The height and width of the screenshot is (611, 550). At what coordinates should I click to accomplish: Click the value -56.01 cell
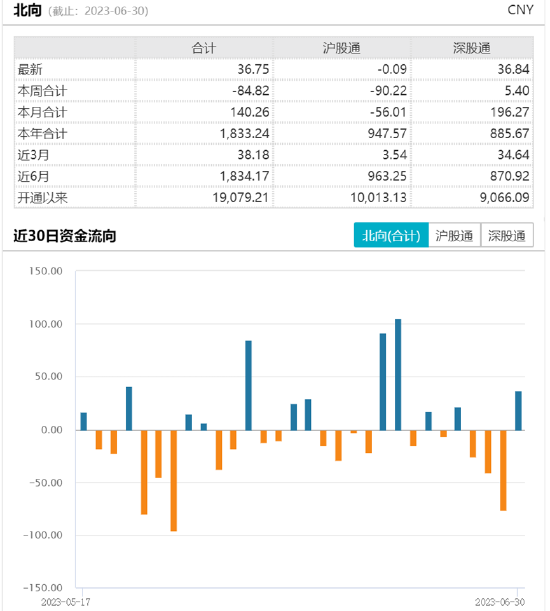(x=389, y=112)
